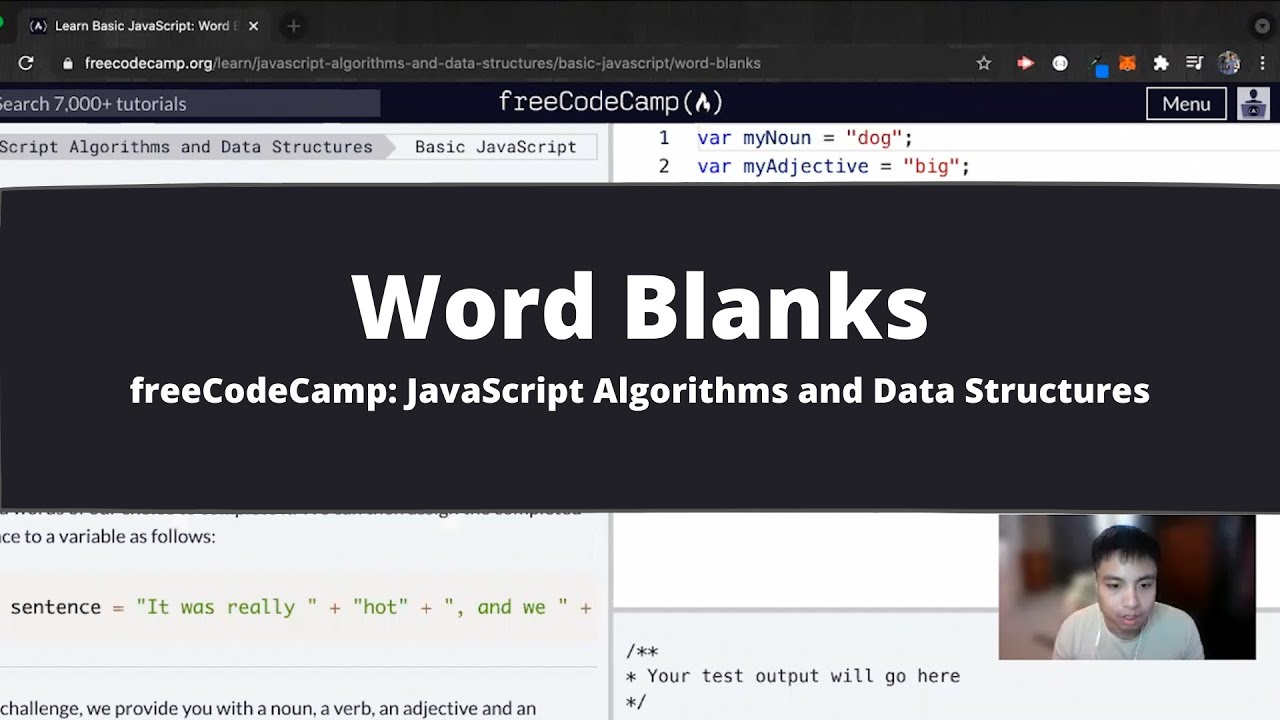Image resolution: width=1280 pixels, height=720 pixels.
Task: Click code line 2 with myAdjective
Action: pos(833,166)
